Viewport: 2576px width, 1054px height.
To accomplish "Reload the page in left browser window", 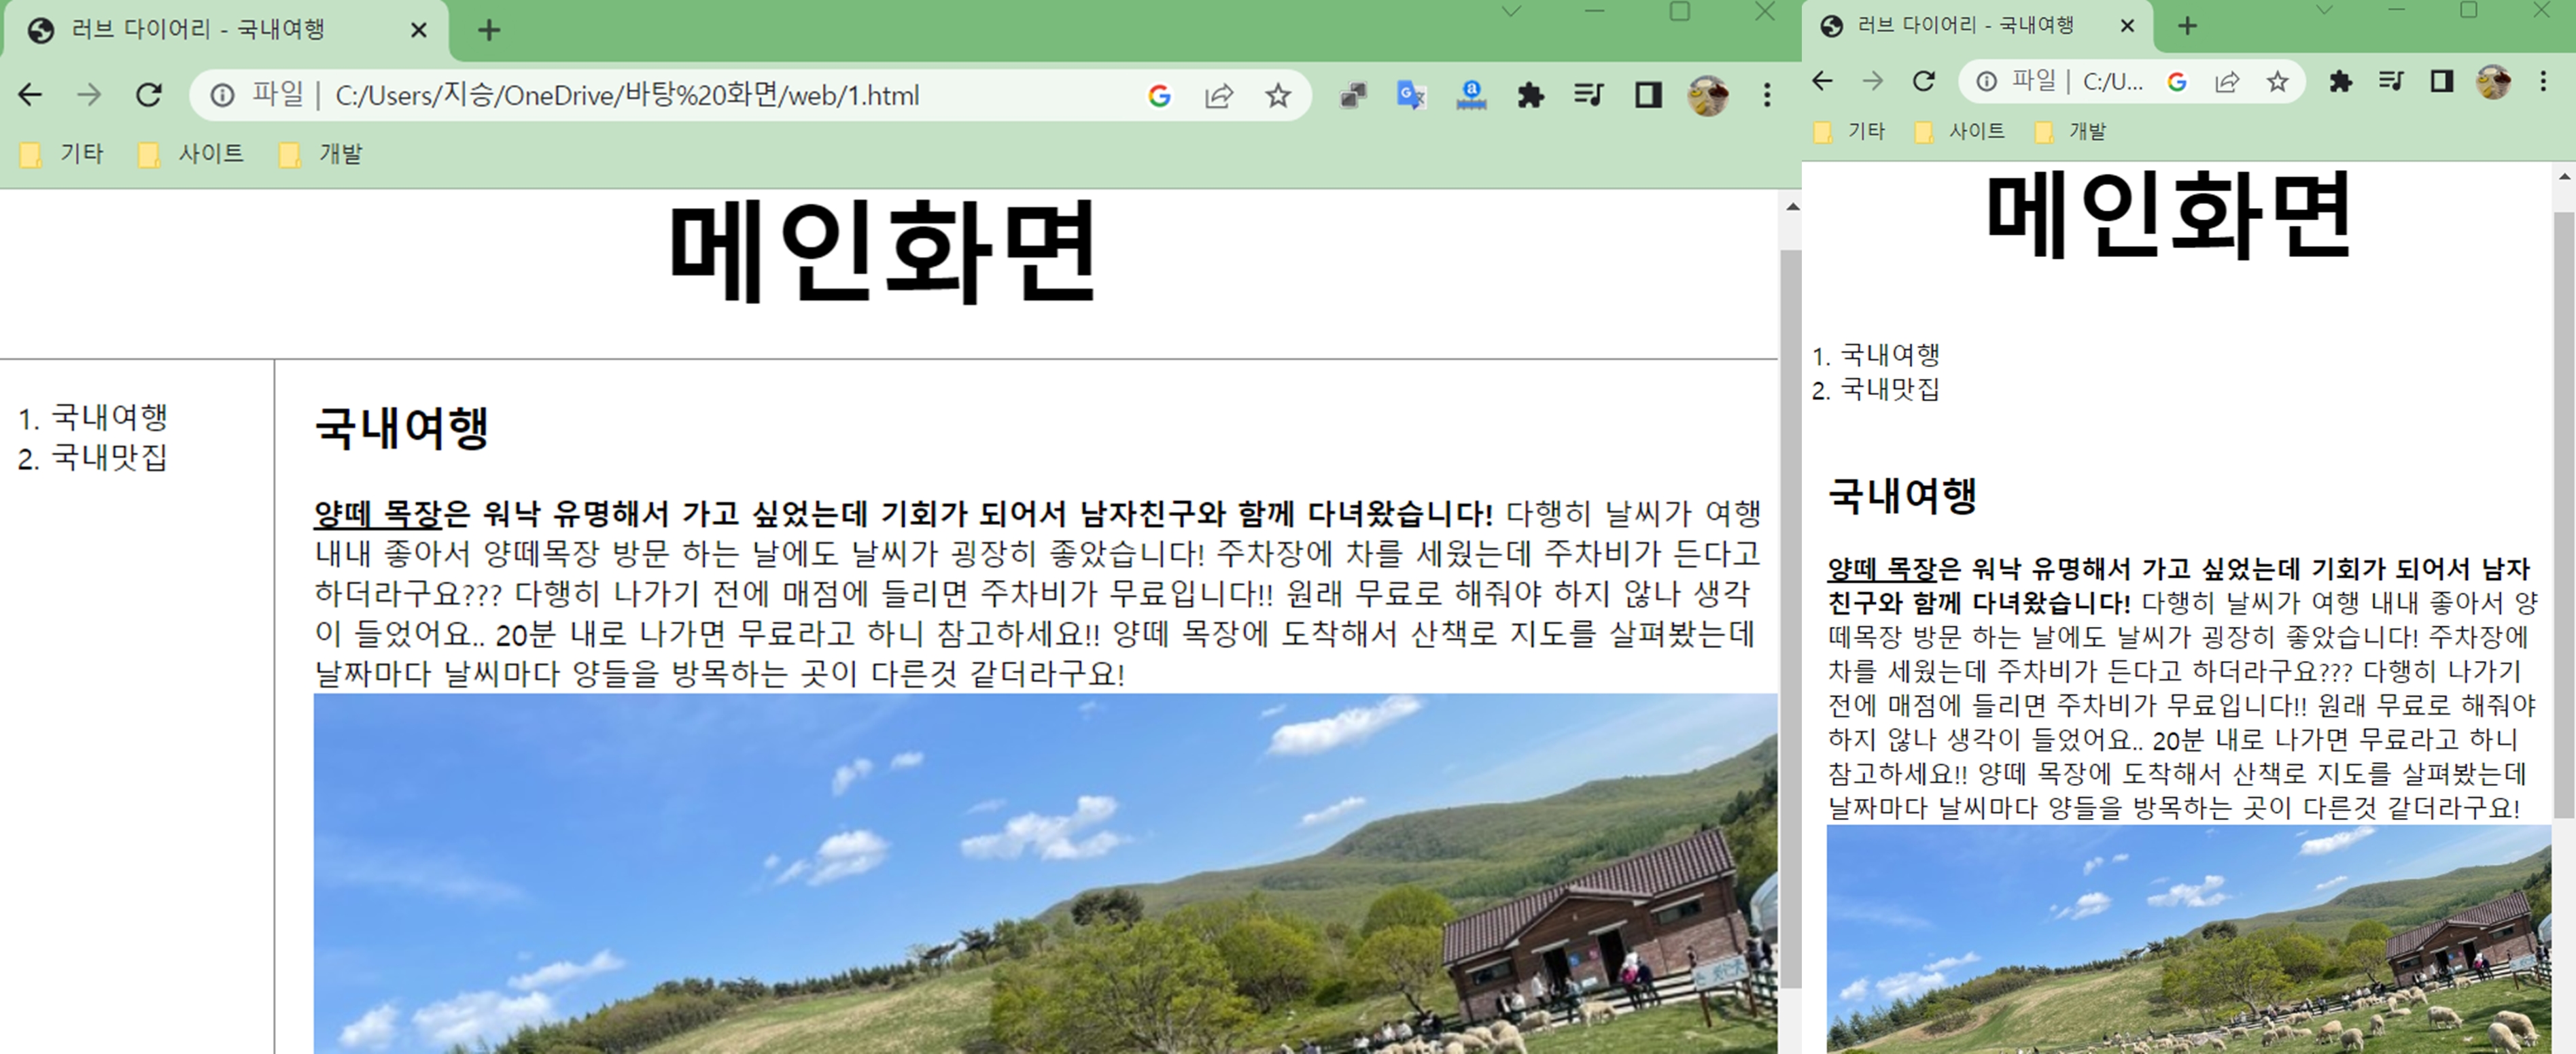I will (x=149, y=95).
